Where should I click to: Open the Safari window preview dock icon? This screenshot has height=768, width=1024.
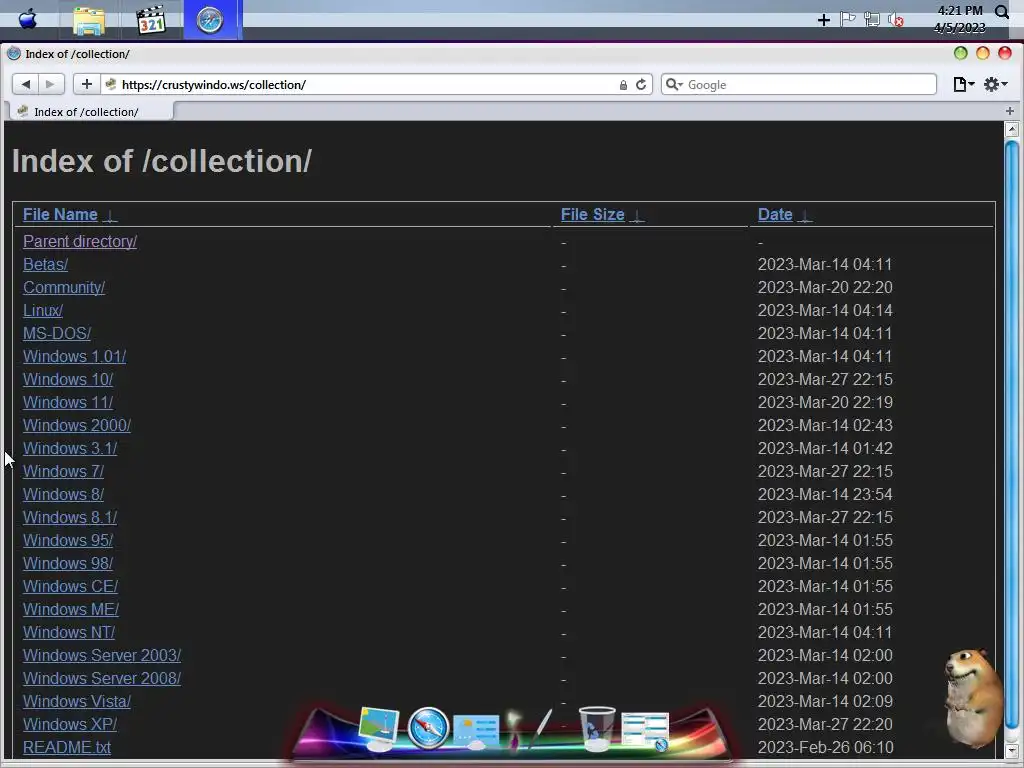tap(646, 731)
